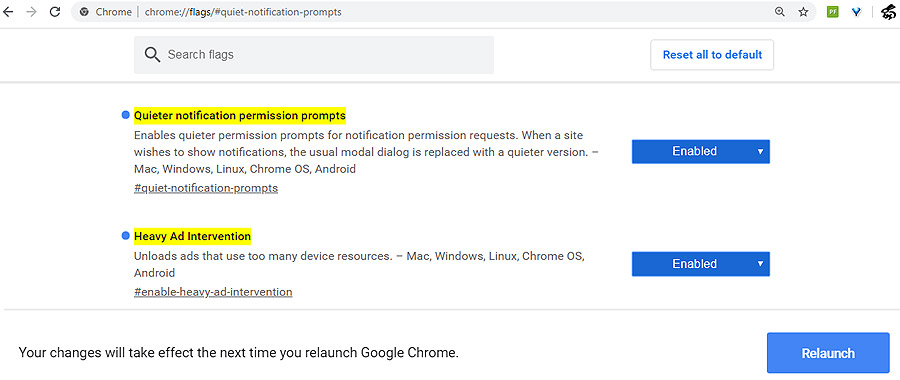The height and width of the screenshot is (380, 900).
Task: Open the blue Y extension icon
Action: pos(856,12)
